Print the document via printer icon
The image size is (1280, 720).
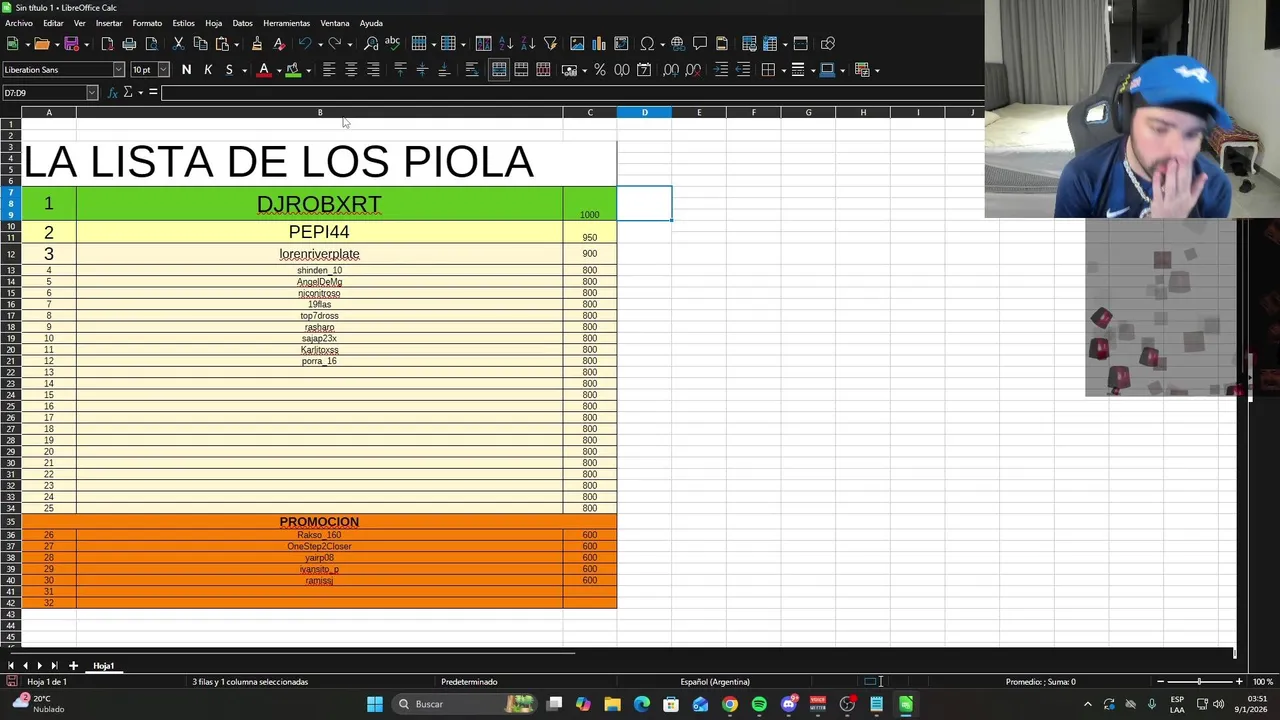(x=129, y=44)
